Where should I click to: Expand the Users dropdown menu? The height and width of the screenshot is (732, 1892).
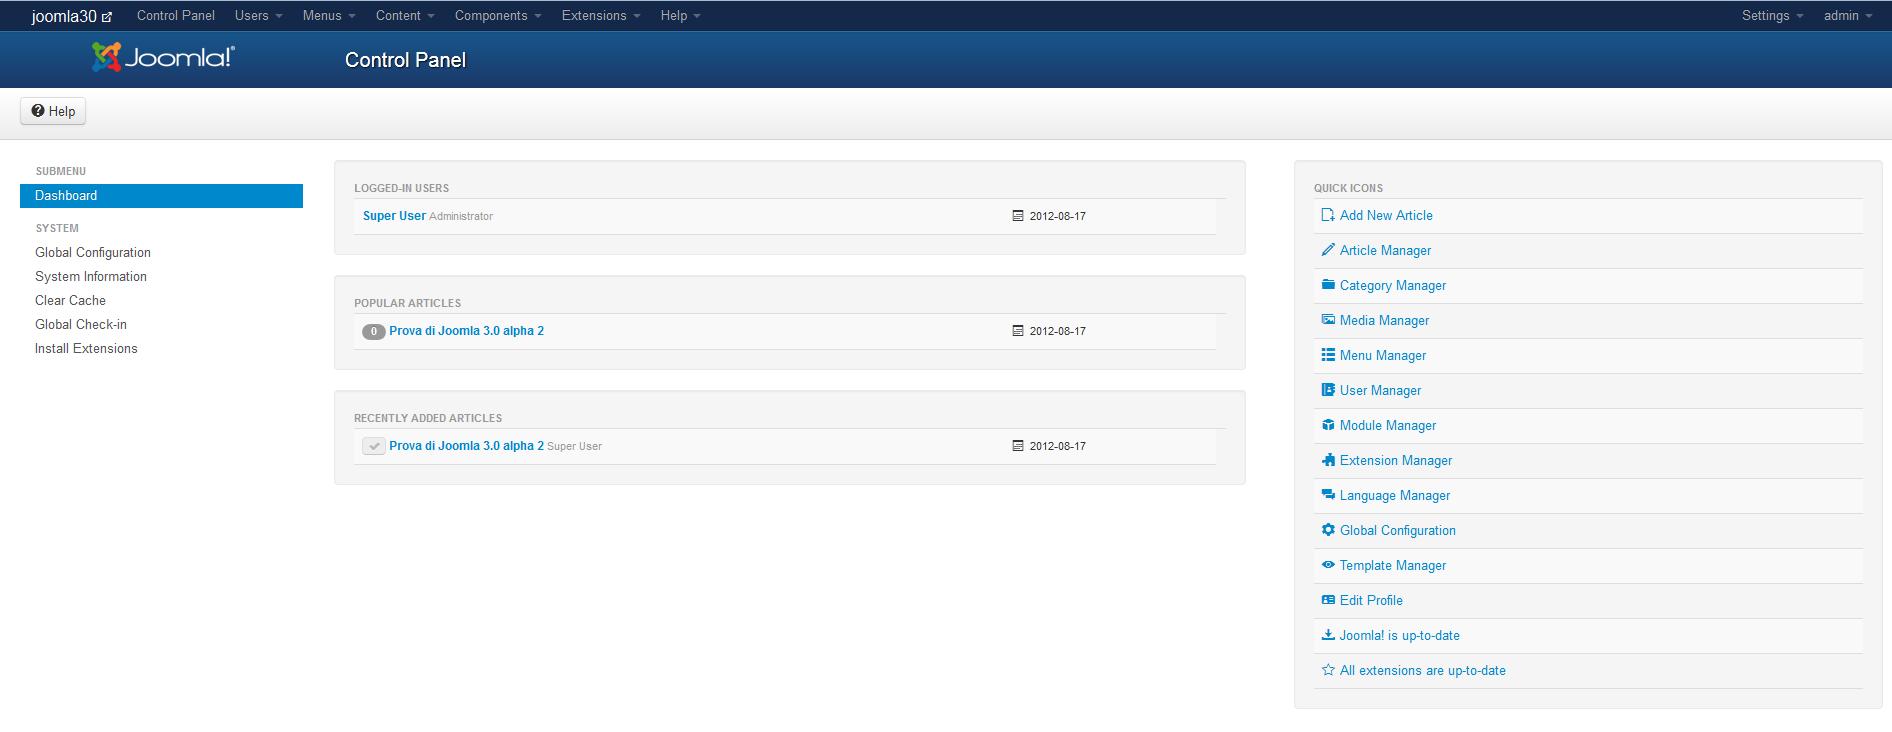pyautogui.click(x=259, y=16)
